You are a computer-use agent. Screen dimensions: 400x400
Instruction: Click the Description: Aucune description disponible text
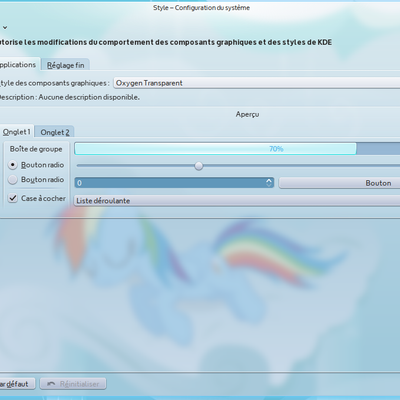click(x=69, y=97)
